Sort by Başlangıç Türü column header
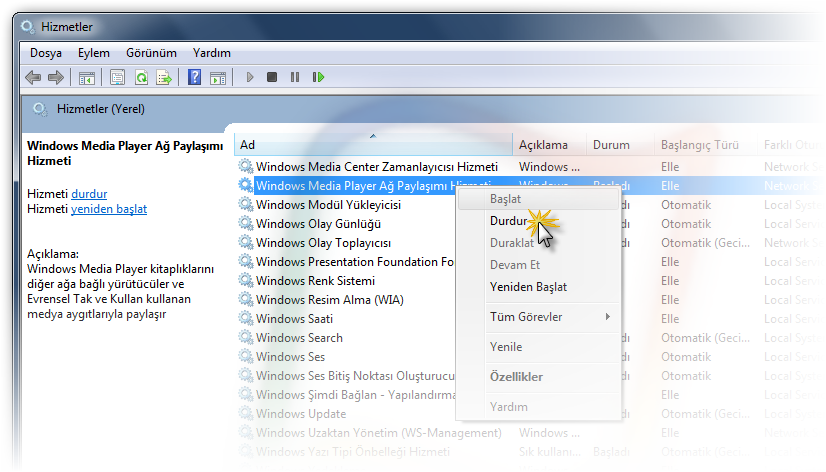826x472 pixels. coord(705,145)
